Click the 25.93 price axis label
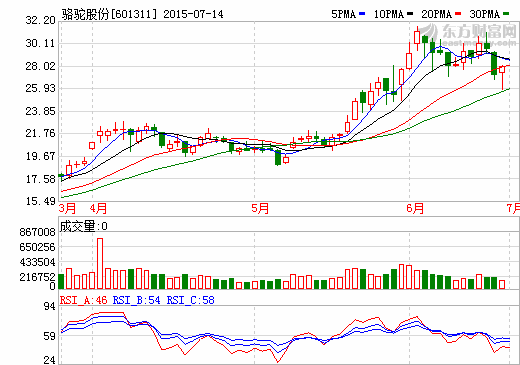The width and height of the screenshot is (520, 365). (x=40, y=88)
